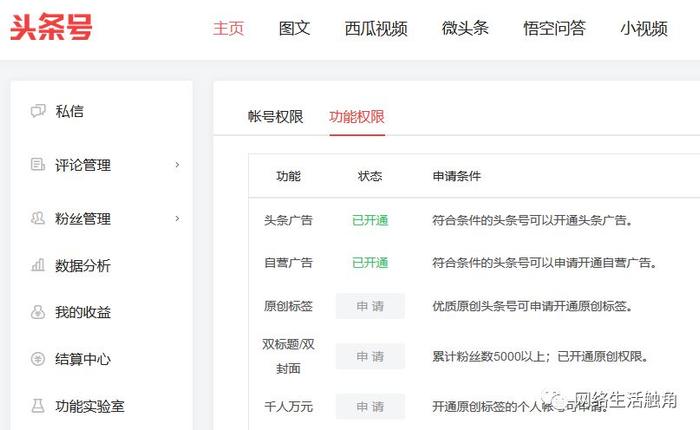Click the 双标题/双封面 function name
The height and width of the screenshot is (430, 700).
(288, 356)
